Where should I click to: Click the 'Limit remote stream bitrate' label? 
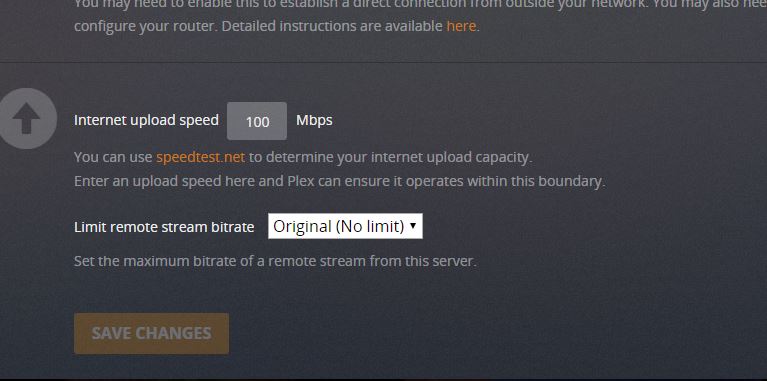coord(164,227)
